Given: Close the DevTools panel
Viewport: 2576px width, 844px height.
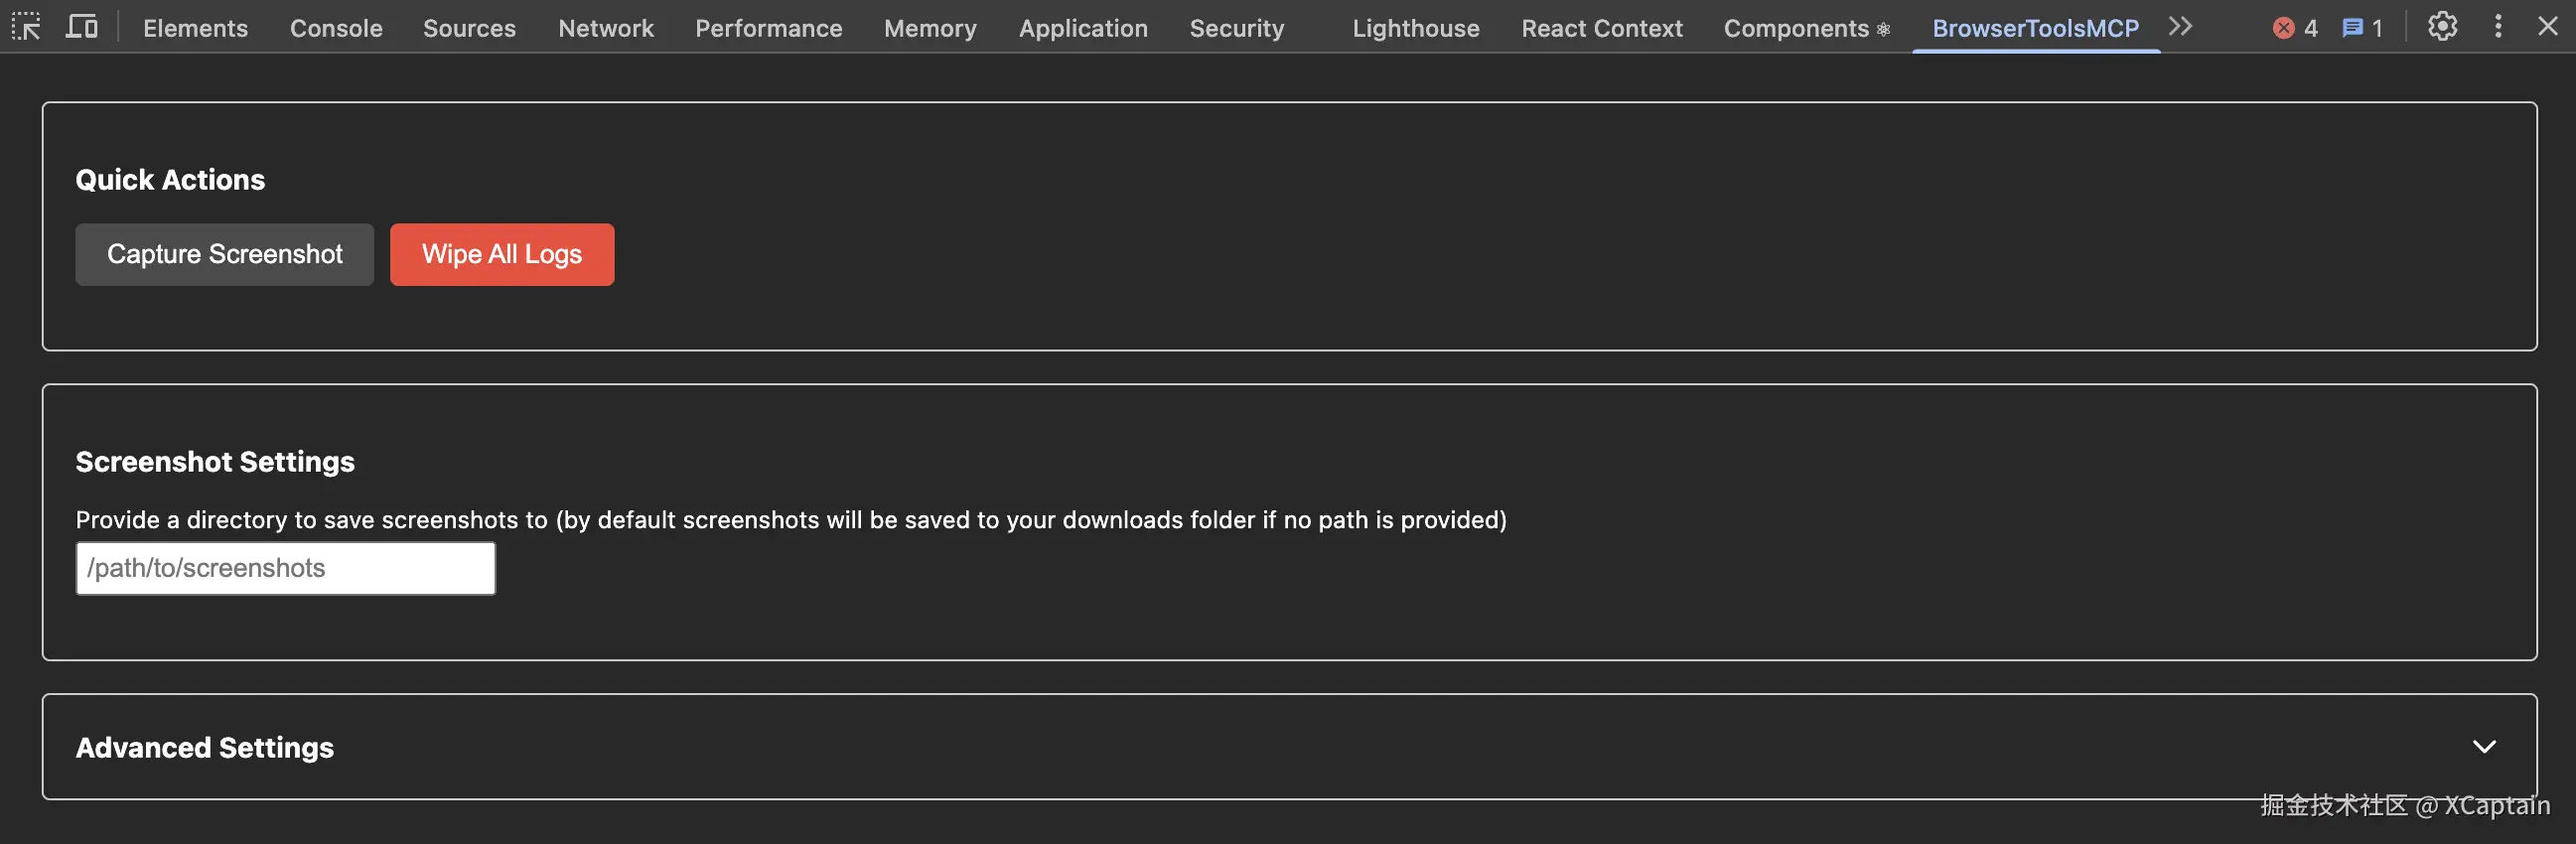Looking at the screenshot, I should [2548, 26].
